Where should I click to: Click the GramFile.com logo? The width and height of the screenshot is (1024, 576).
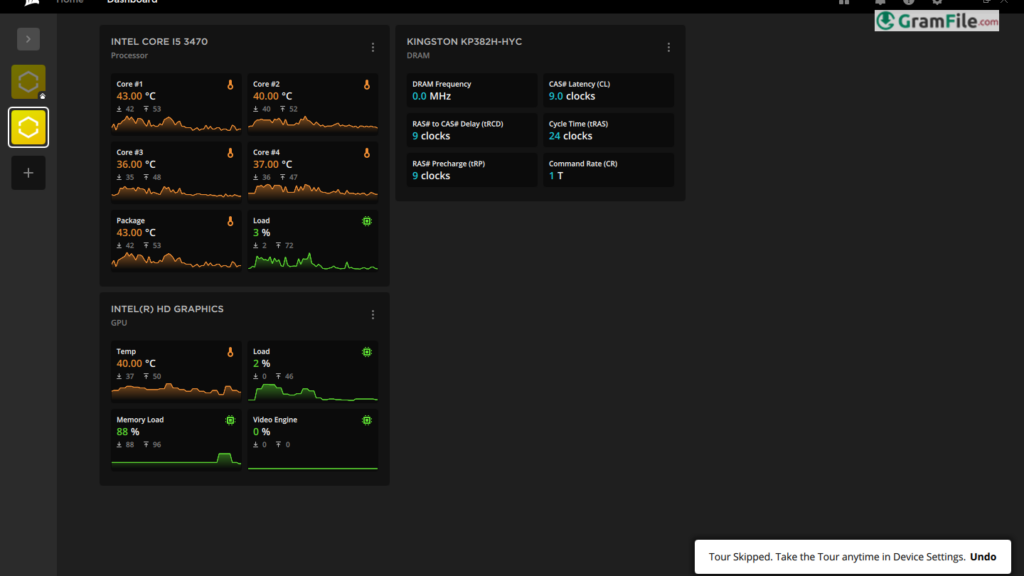936,21
